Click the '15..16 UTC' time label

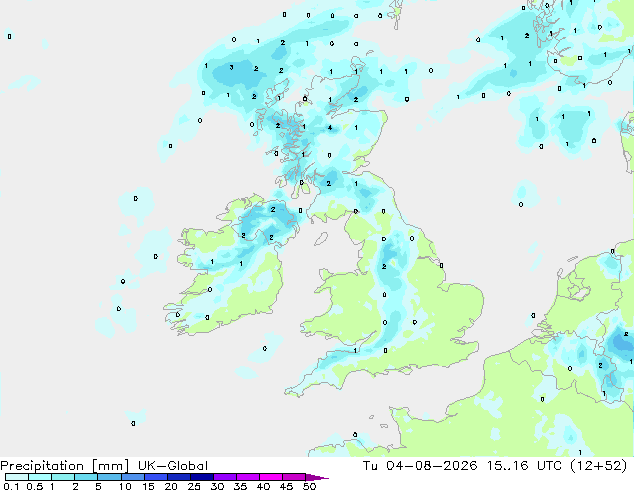[524, 466]
